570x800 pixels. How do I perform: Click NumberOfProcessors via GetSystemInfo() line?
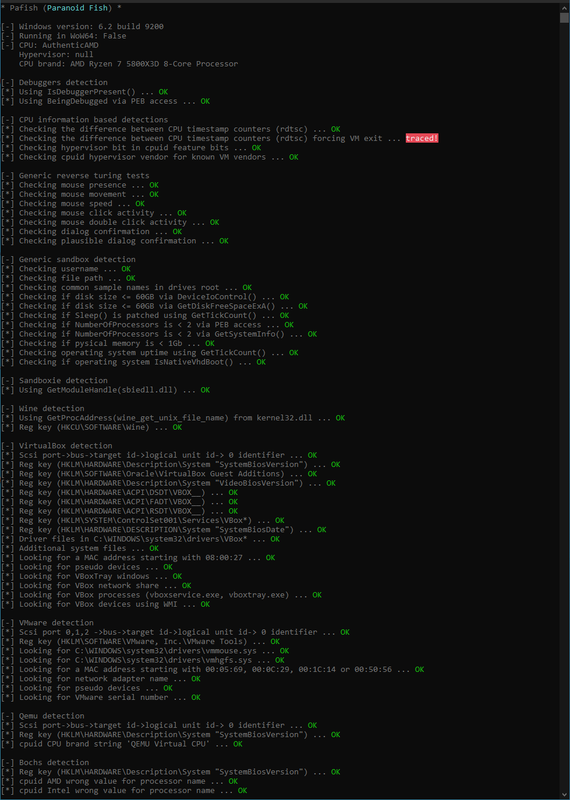coord(159,334)
